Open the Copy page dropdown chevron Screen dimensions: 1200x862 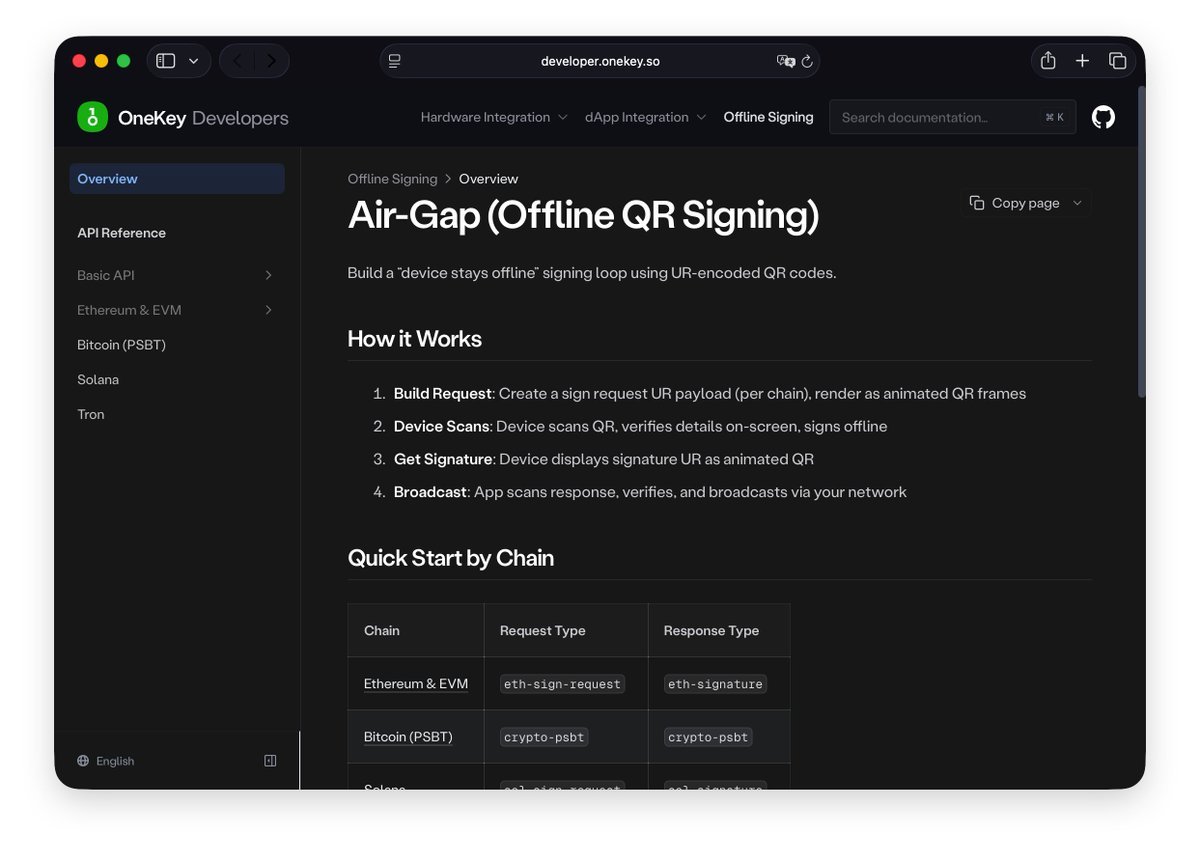tap(1077, 203)
